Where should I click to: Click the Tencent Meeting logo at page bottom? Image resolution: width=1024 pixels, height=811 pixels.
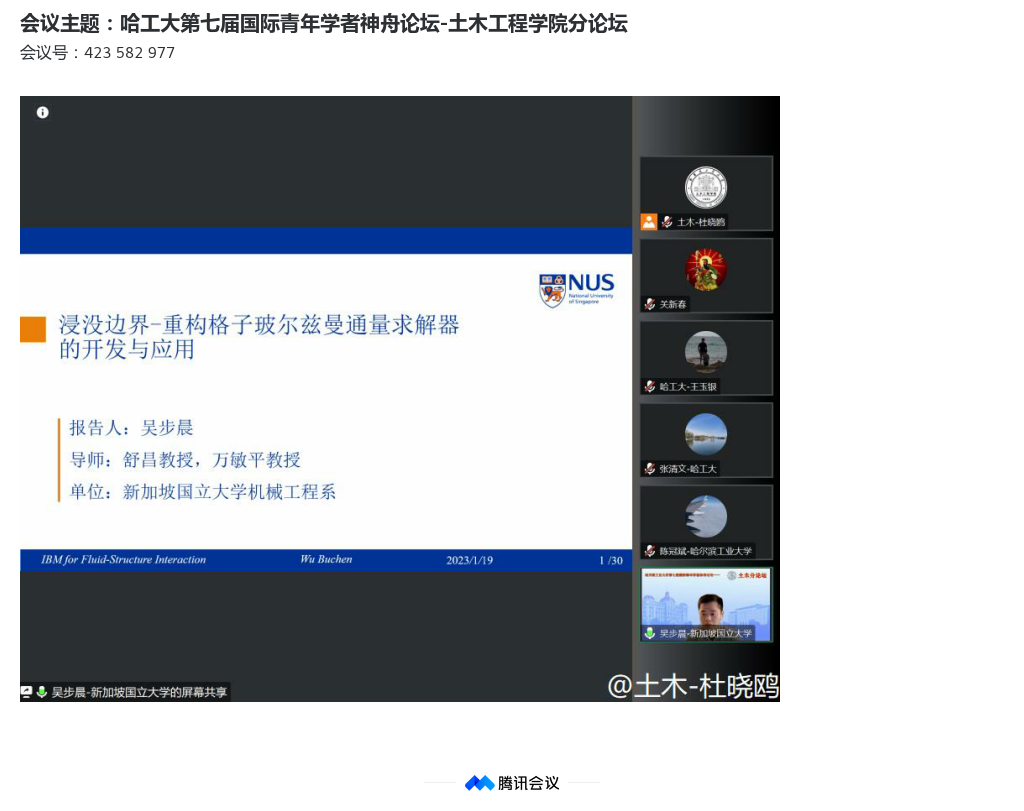pos(480,783)
